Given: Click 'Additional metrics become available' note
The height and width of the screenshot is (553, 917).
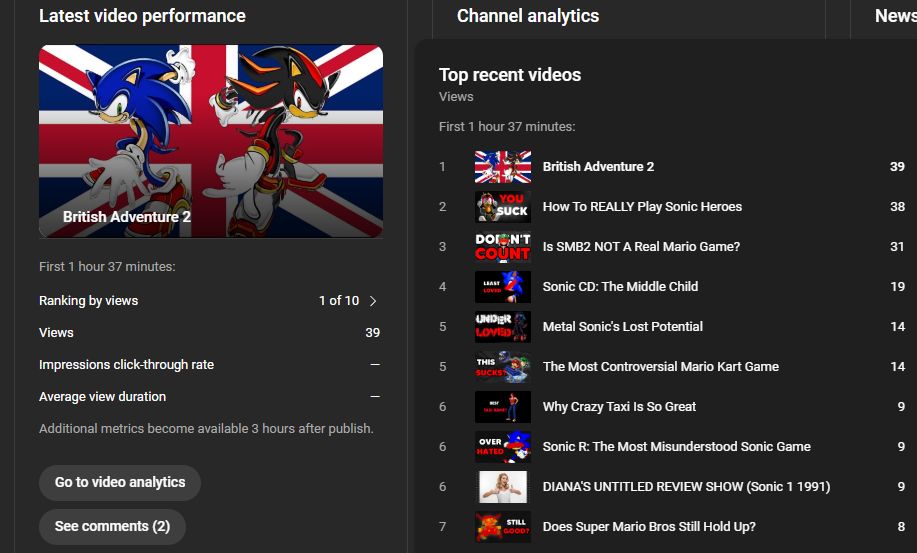Looking at the screenshot, I should click(206, 428).
